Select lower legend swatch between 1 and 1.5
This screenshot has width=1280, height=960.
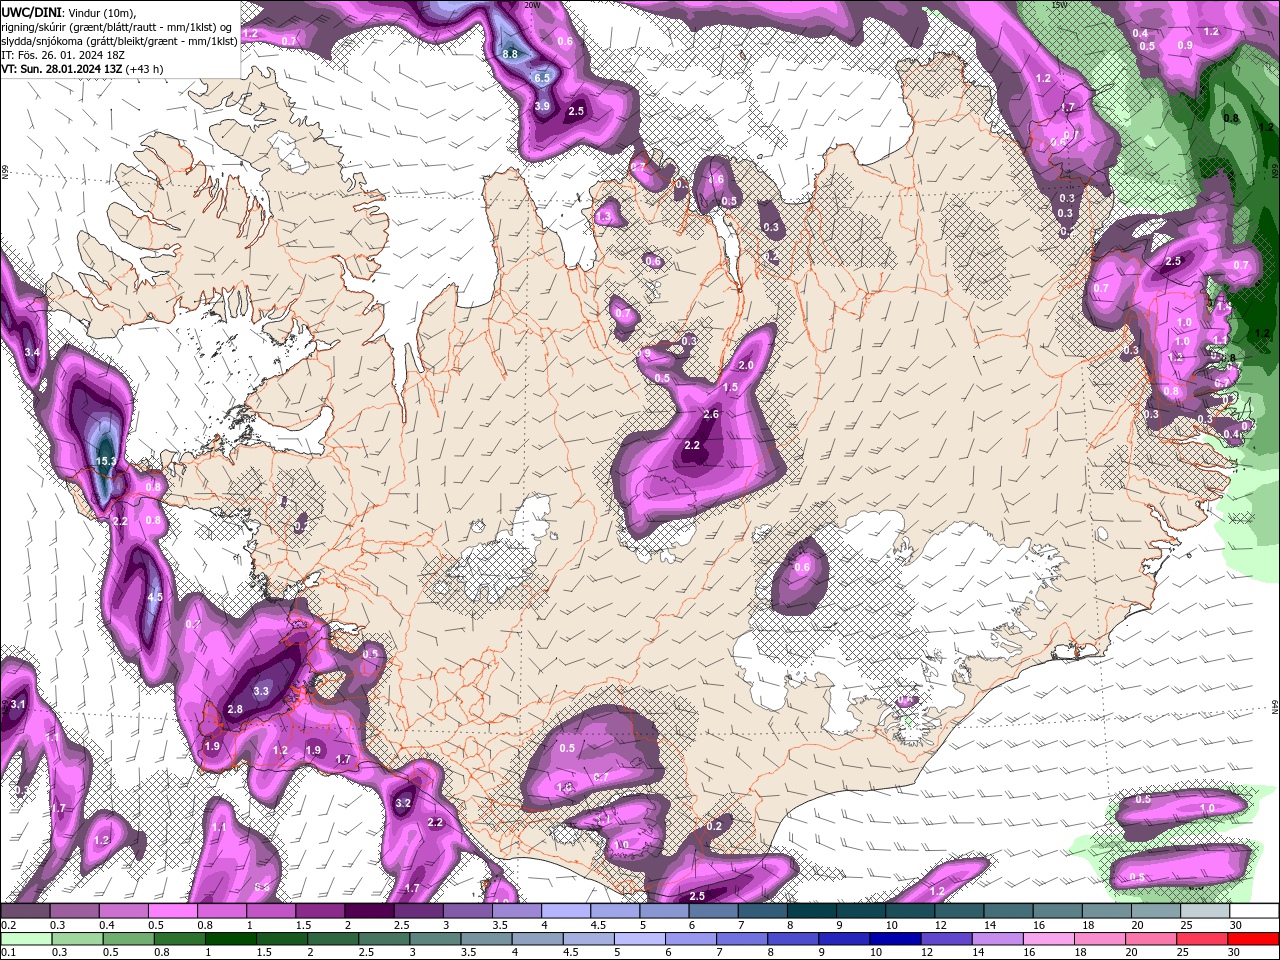(230, 939)
